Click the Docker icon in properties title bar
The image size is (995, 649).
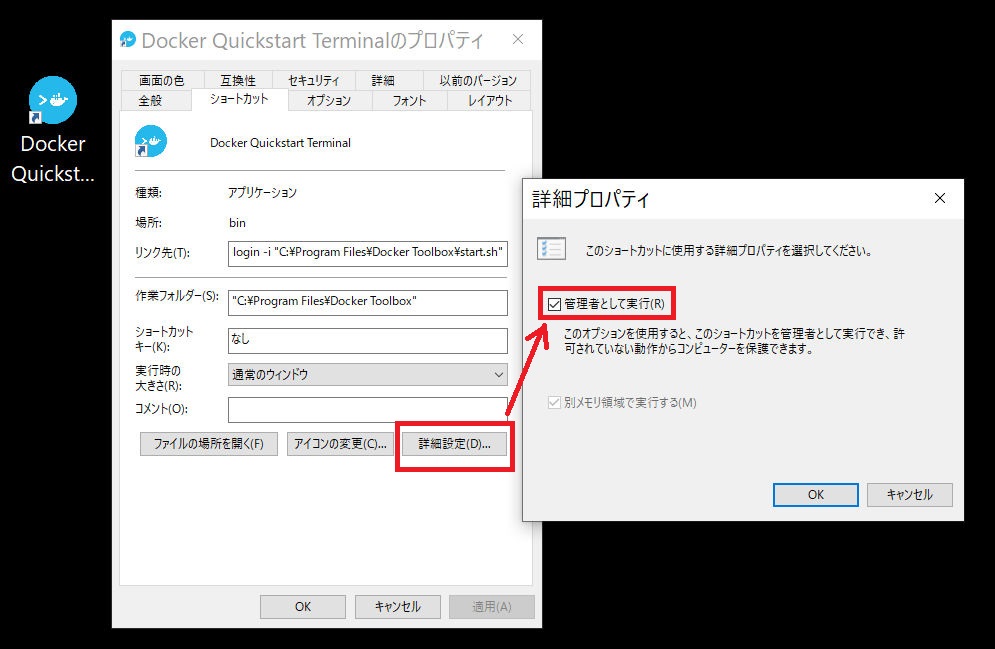(x=127, y=40)
